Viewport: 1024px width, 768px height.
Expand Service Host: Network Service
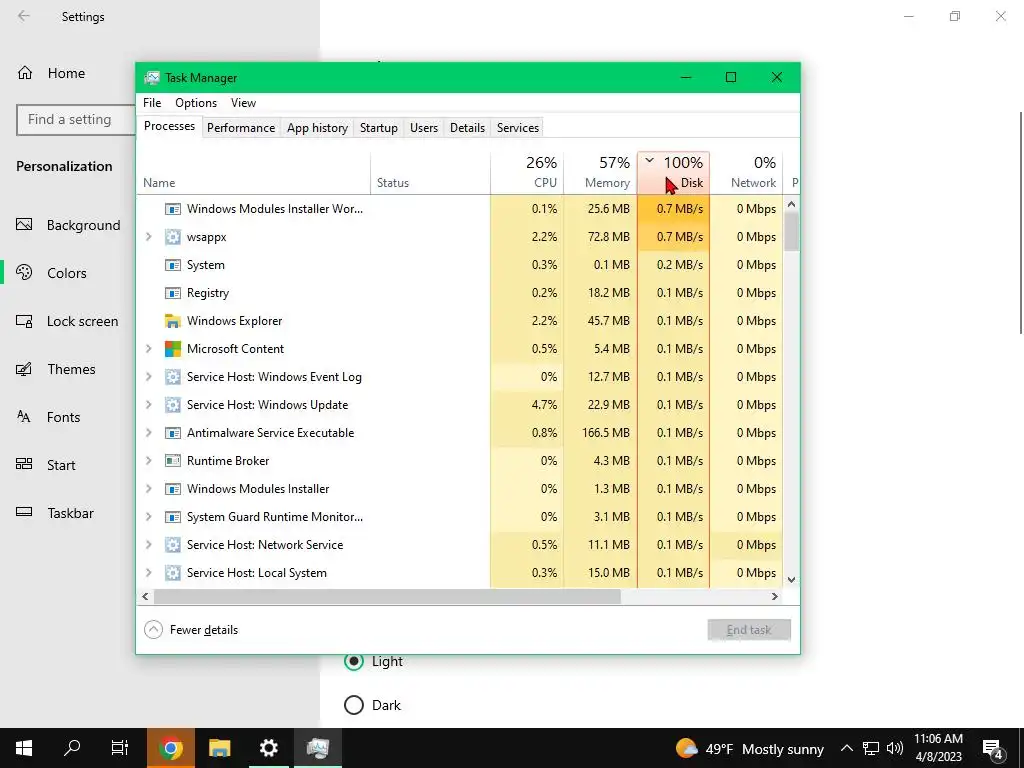click(149, 545)
